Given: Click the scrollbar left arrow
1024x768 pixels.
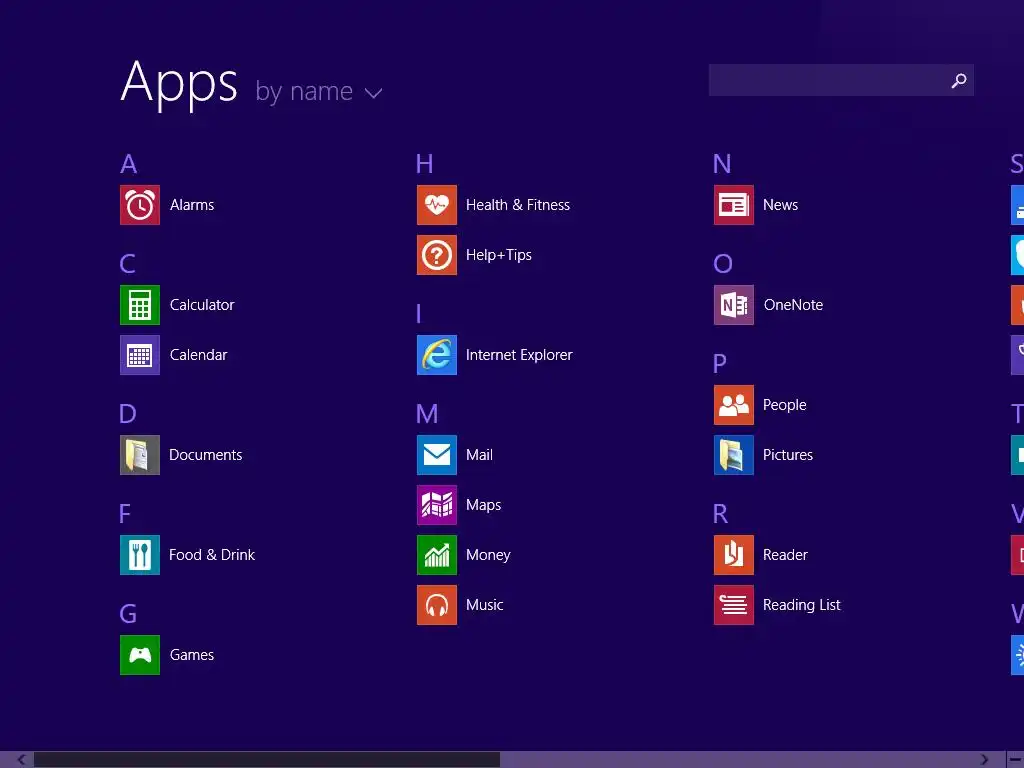Looking at the screenshot, I should click(x=22, y=760).
